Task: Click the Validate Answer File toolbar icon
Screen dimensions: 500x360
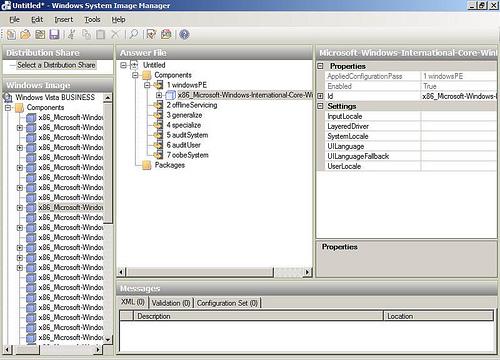Action: click(151, 34)
